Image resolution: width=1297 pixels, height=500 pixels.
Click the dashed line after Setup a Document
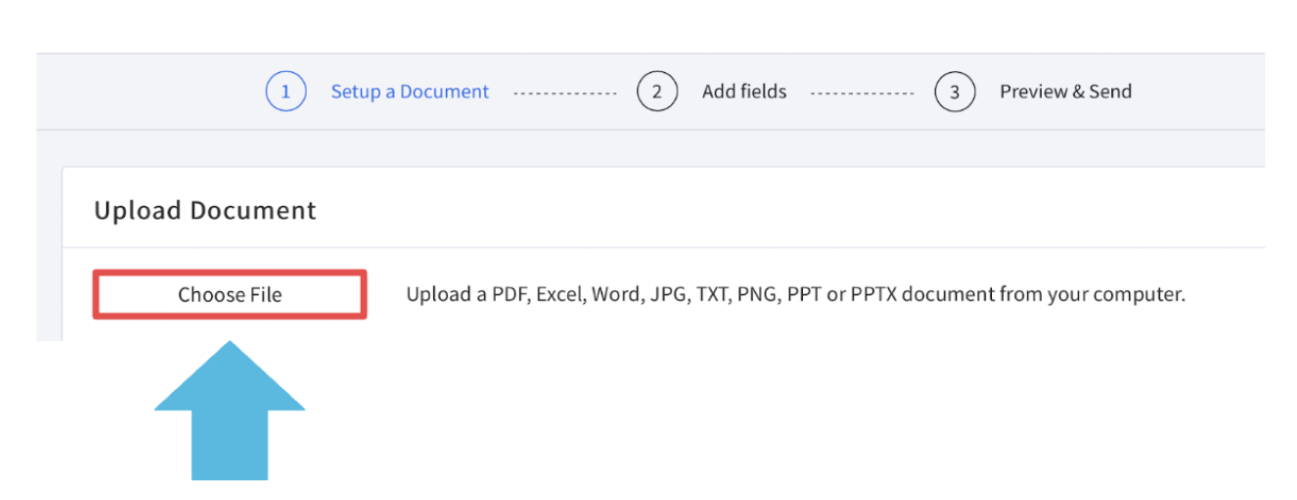[x=565, y=93]
